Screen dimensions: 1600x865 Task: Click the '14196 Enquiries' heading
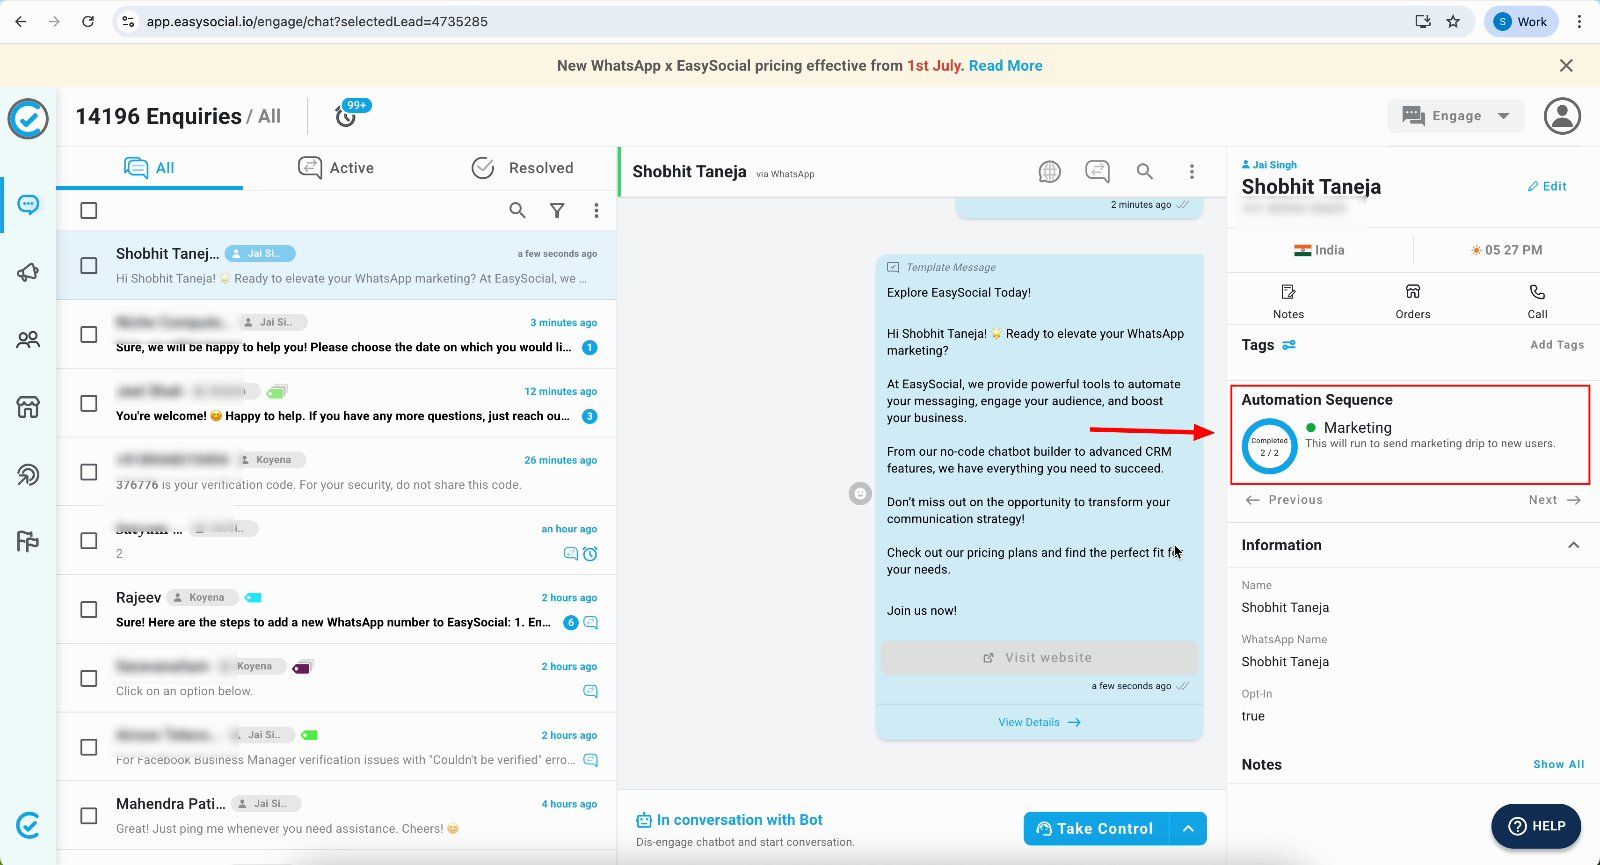coord(158,116)
